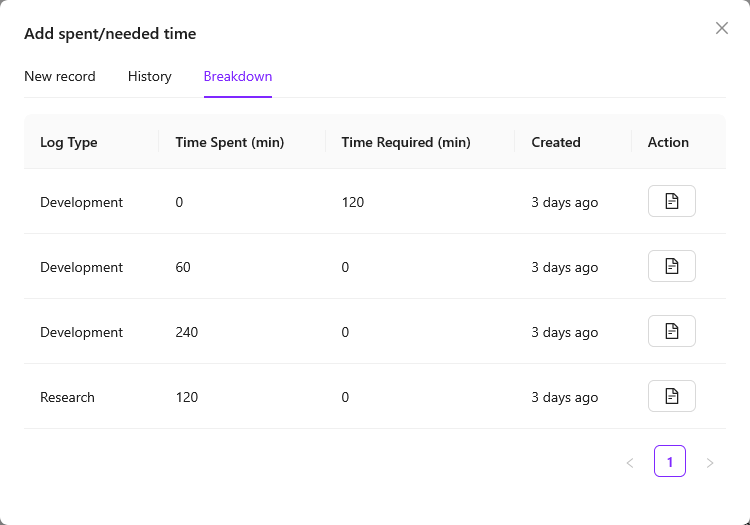Open details icon for Development row with 120 required
The image size is (750, 525).
click(x=672, y=201)
